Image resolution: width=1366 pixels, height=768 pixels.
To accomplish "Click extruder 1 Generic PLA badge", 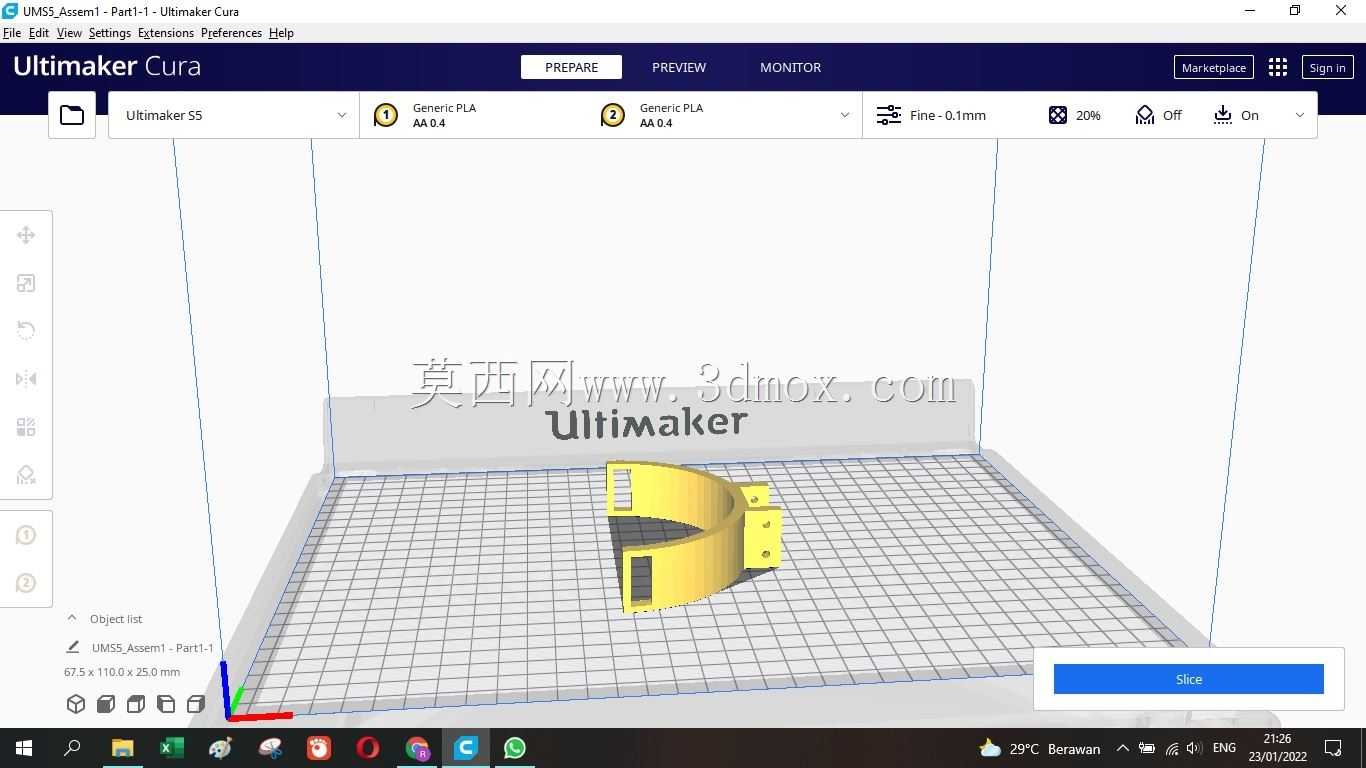I will (x=386, y=115).
